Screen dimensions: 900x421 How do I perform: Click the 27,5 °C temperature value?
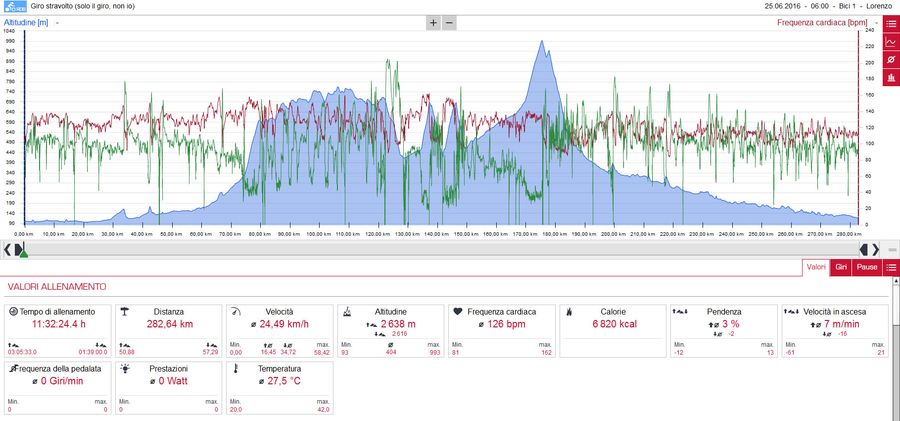(x=284, y=380)
